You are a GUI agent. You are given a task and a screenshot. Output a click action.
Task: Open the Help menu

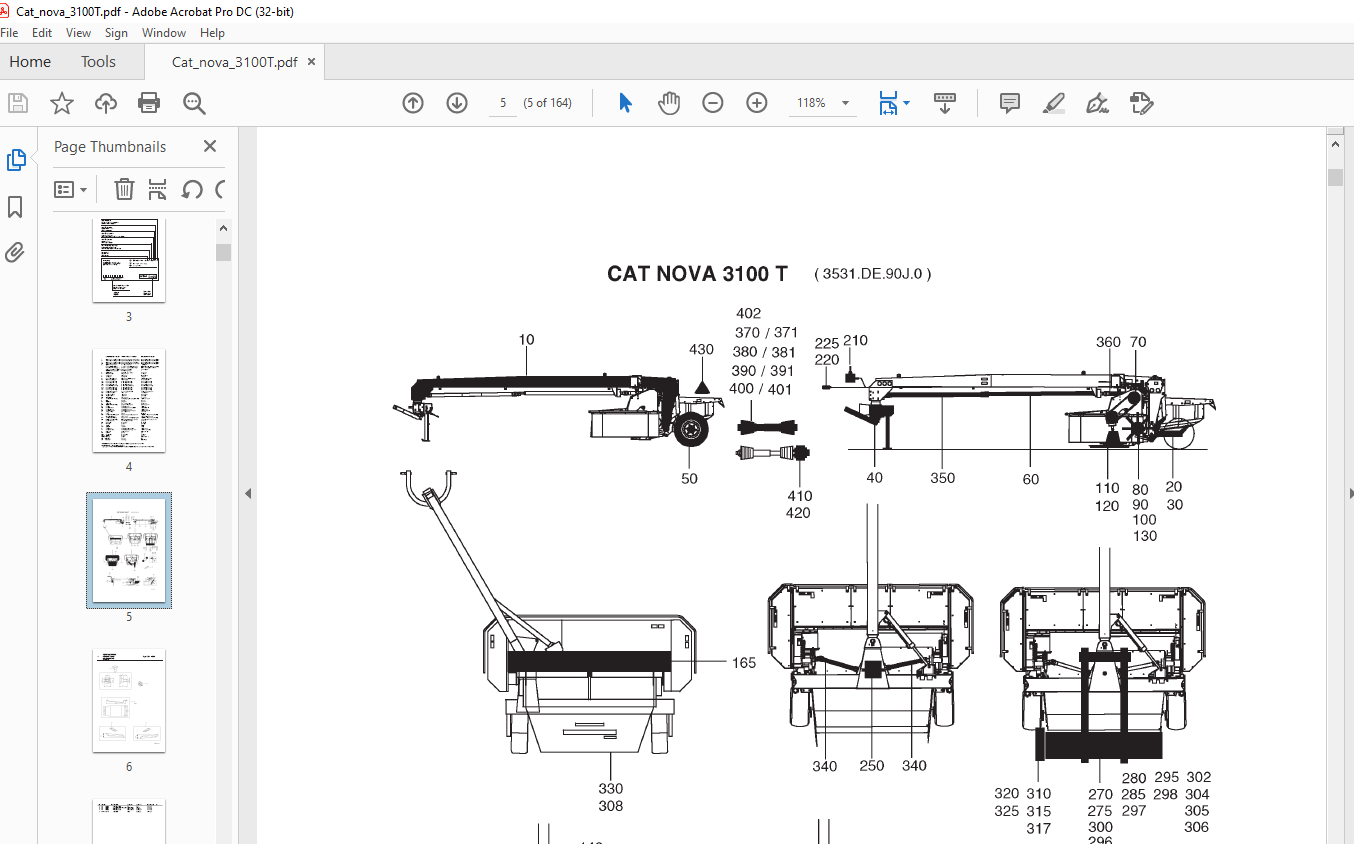(x=212, y=33)
